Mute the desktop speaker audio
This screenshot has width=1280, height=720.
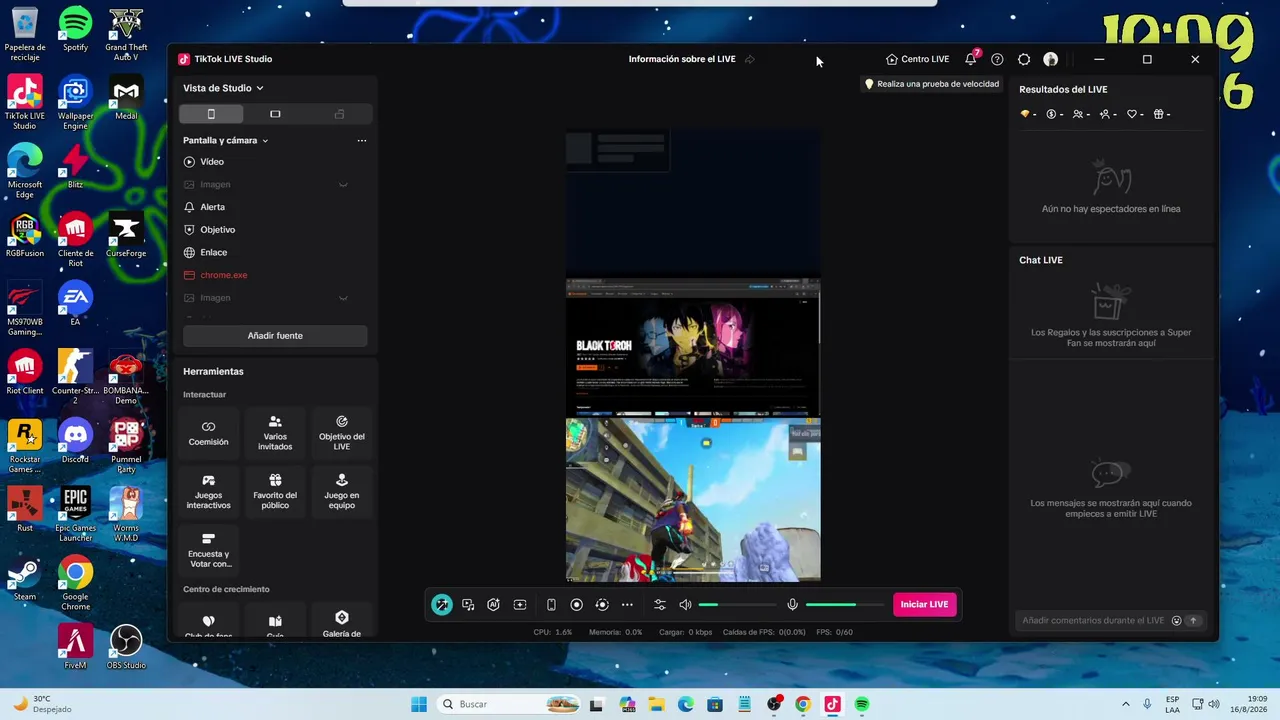tap(685, 604)
